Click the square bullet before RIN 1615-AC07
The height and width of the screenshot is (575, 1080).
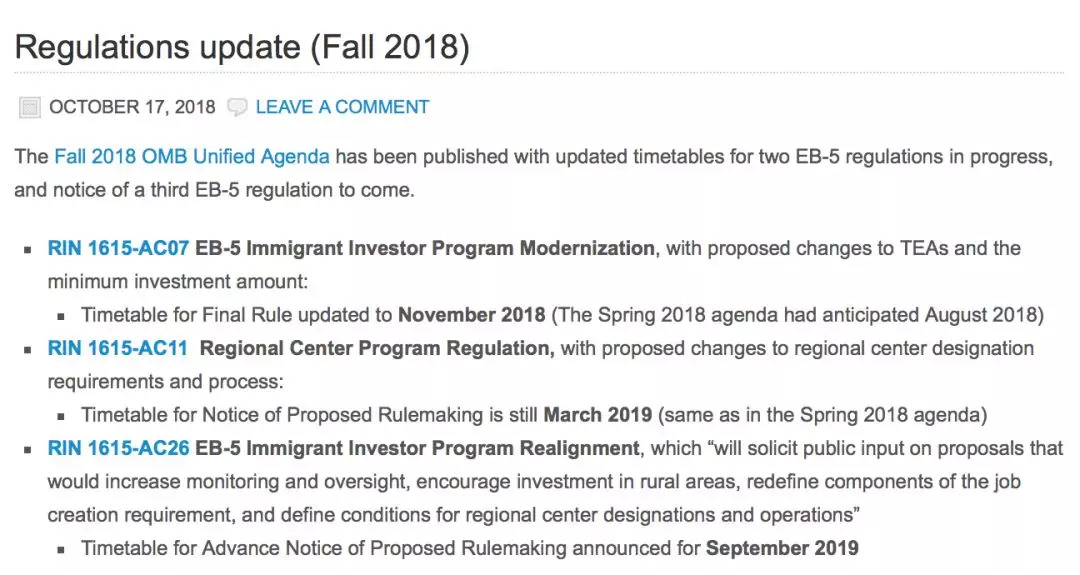(x=27, y=249)
